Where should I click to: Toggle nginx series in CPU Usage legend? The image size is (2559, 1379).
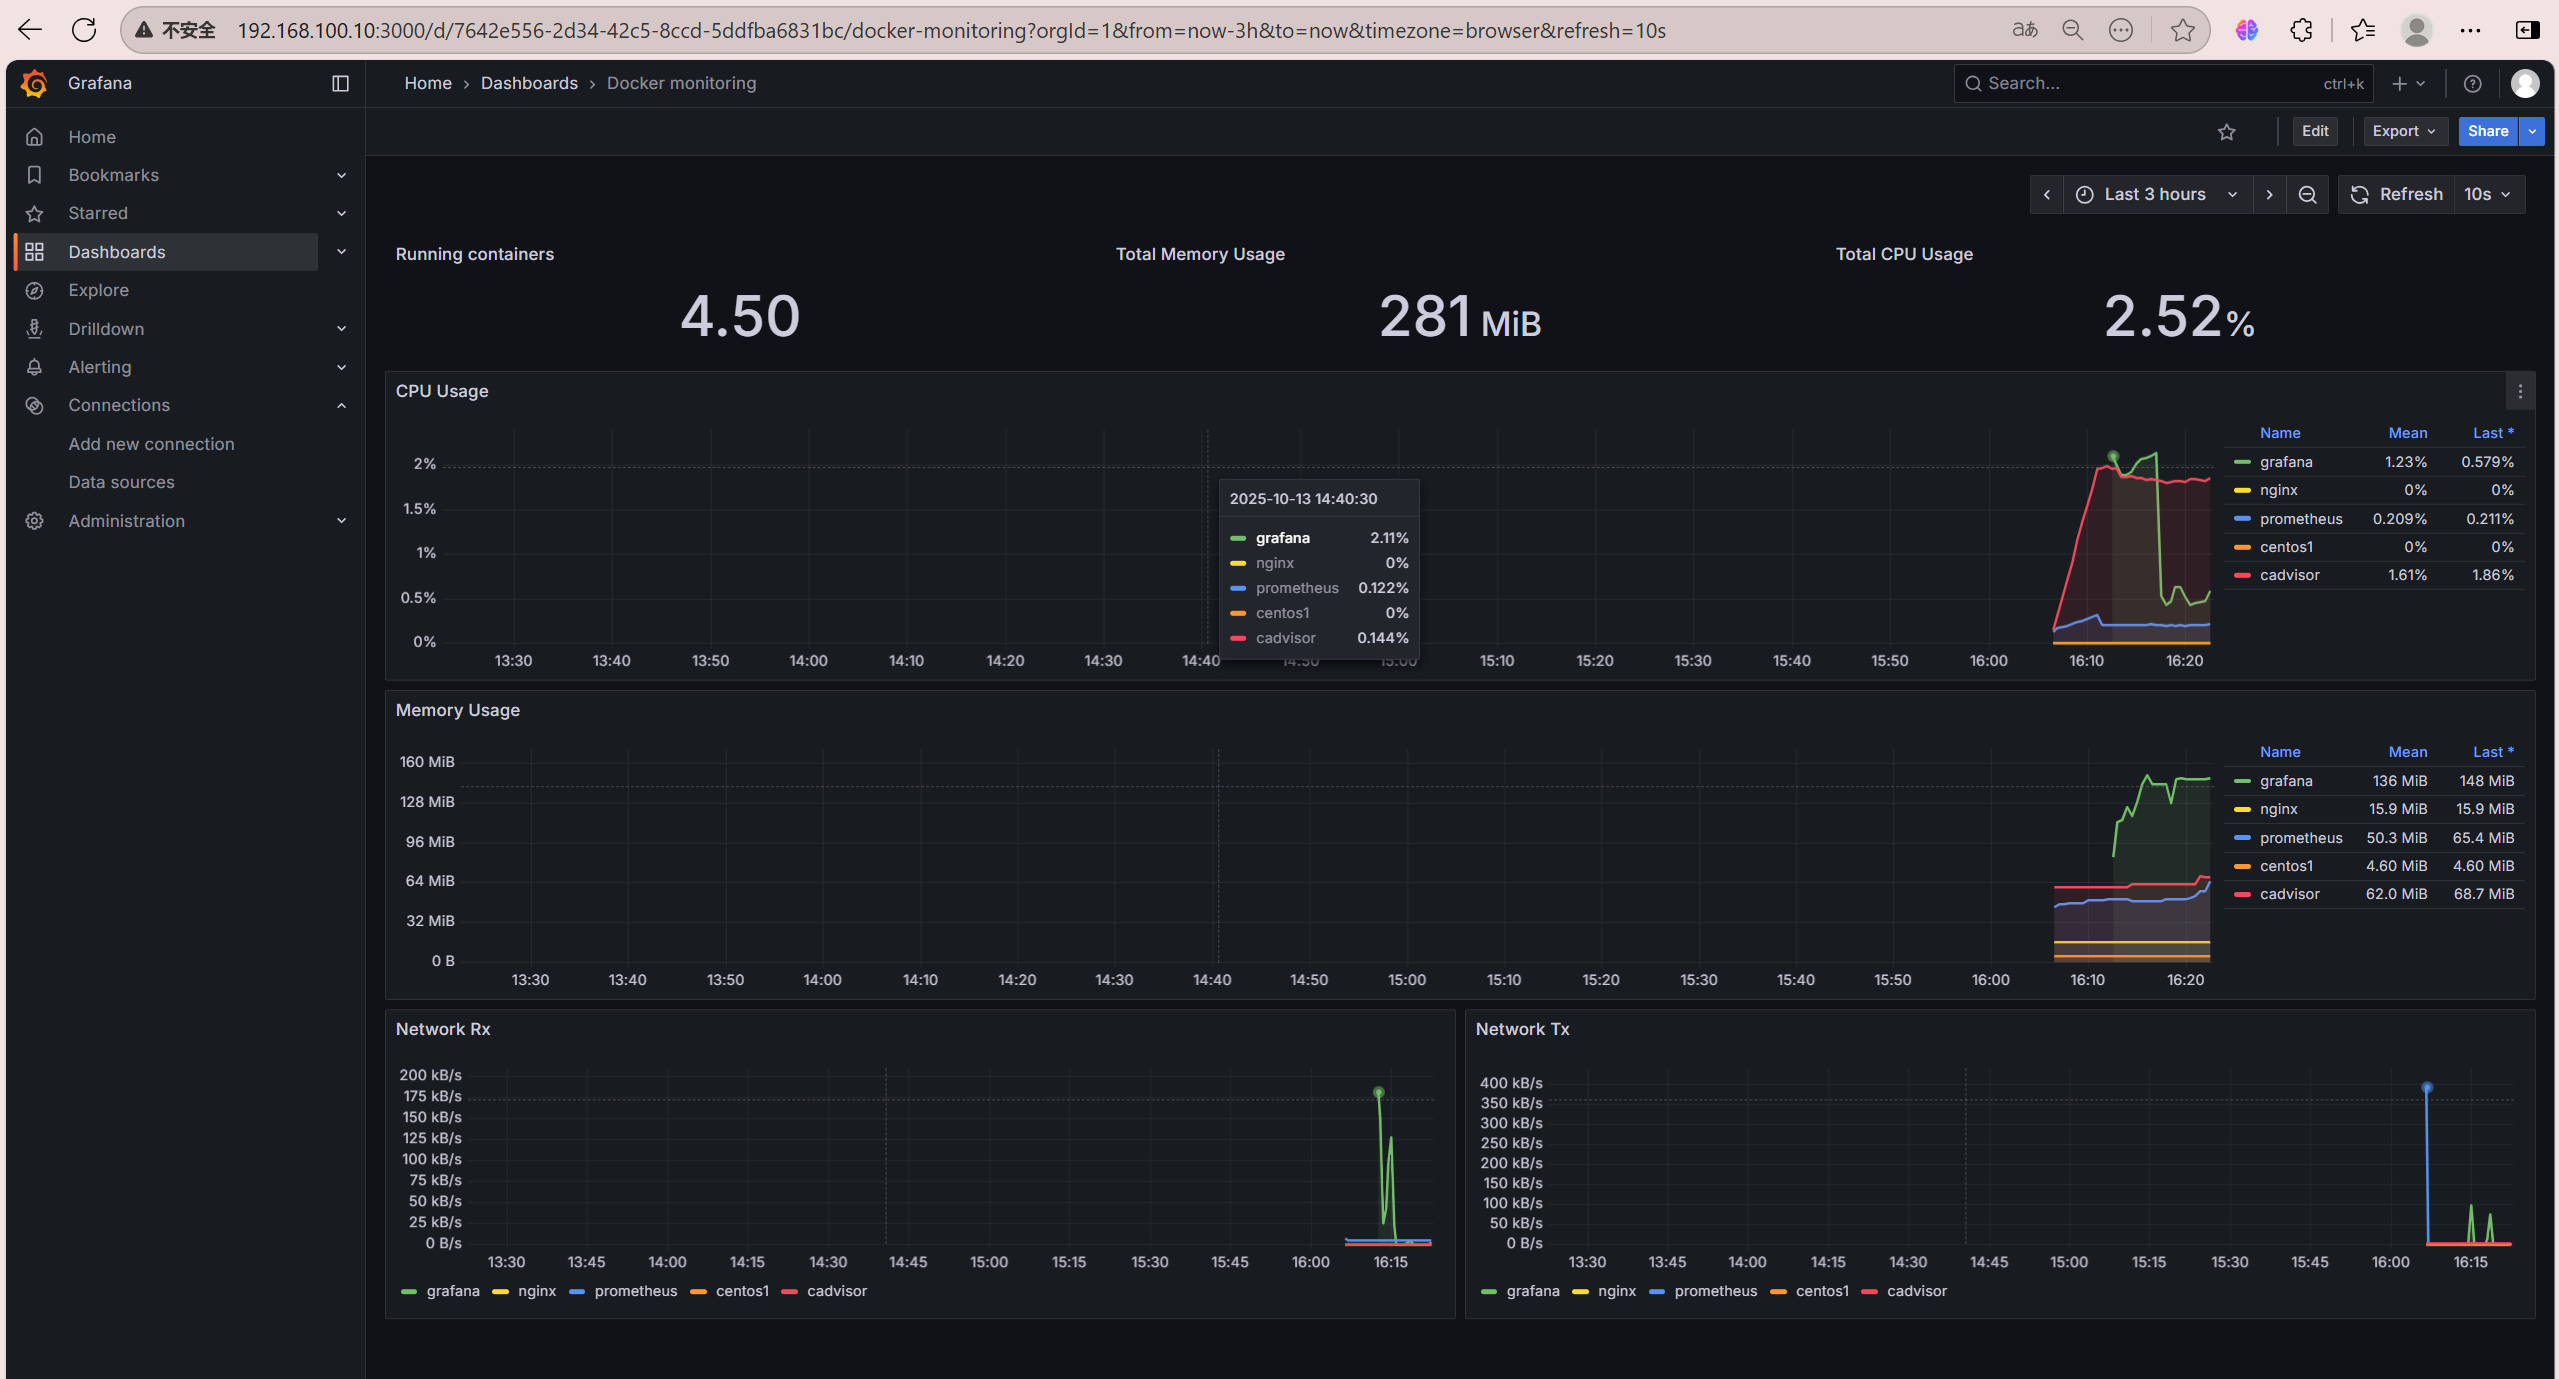click(2278, 490)
